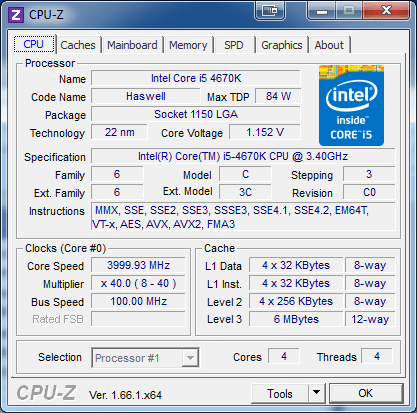Image resolution: width=417 pixels, height=413 pixels.
Task: Select the Multiplier value x 40.0
Action: (x=138, y=284)
